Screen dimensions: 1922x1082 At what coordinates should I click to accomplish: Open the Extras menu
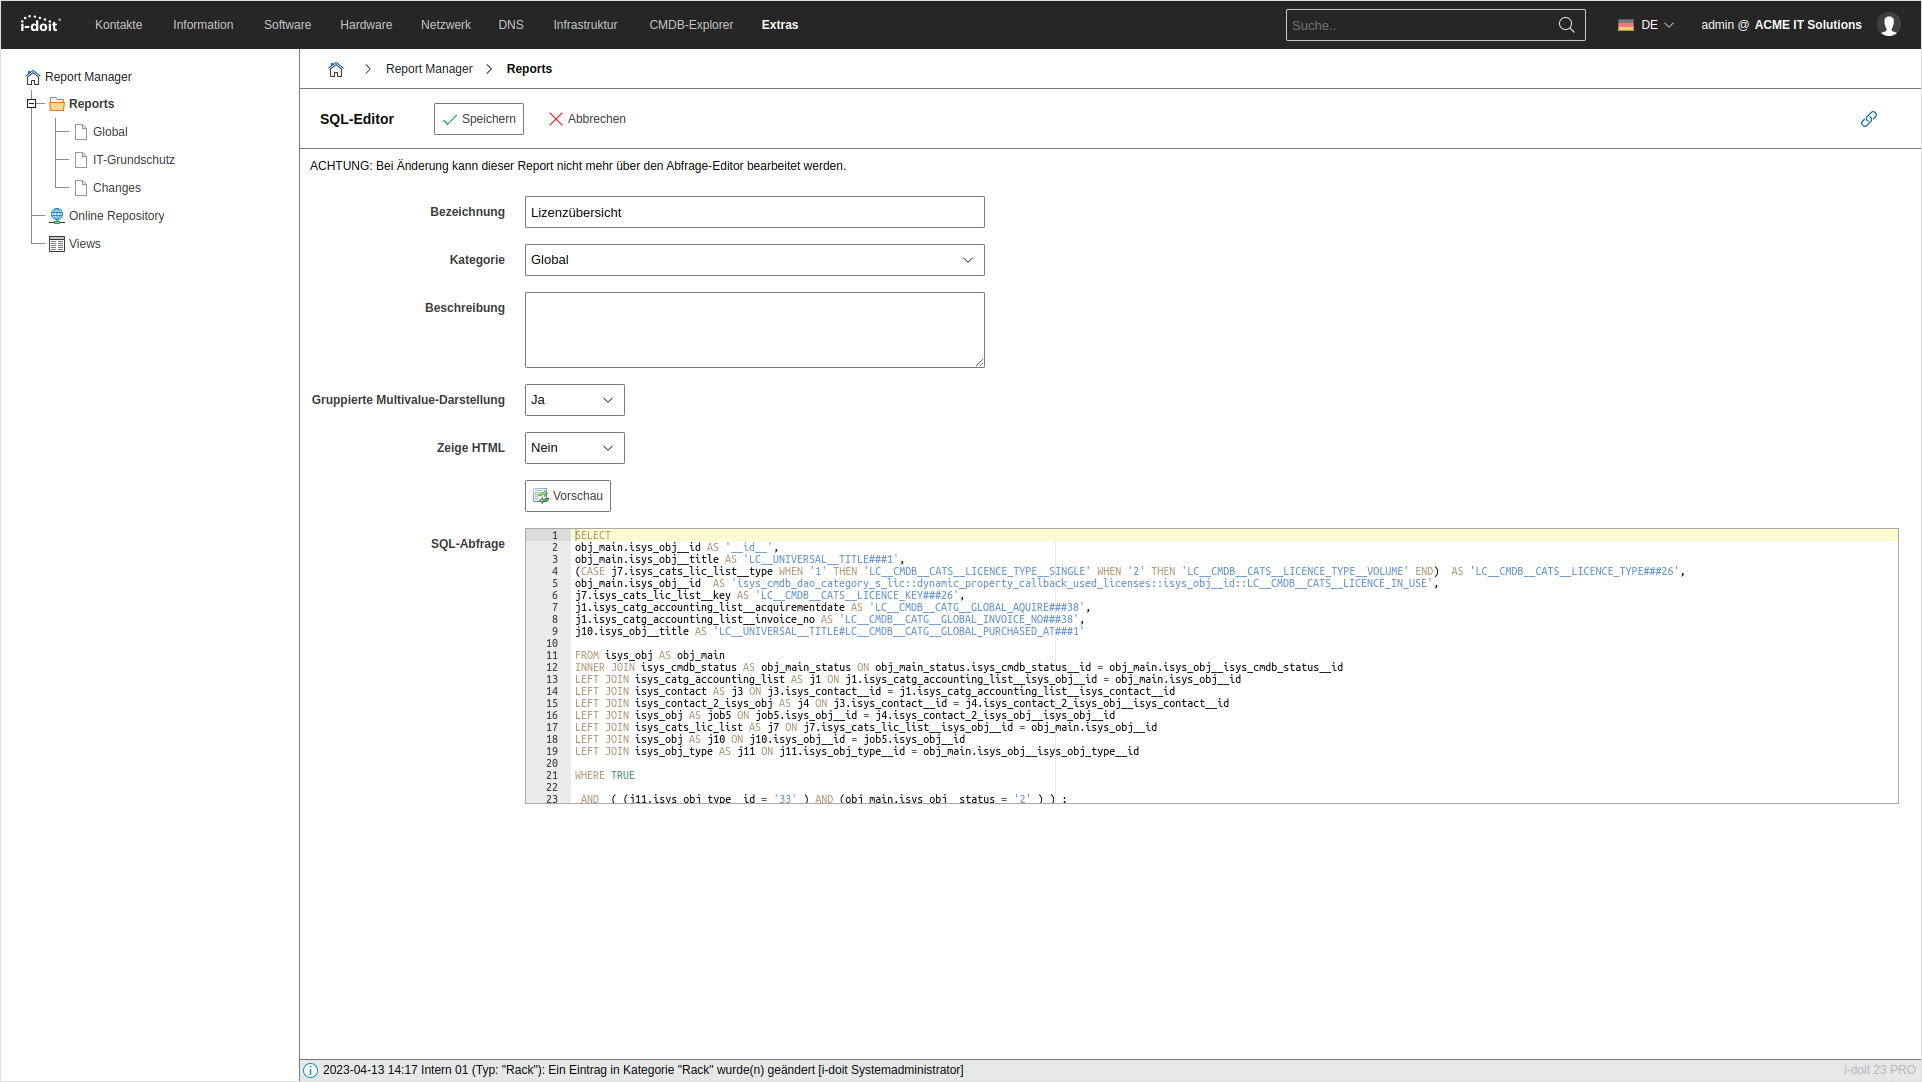tap(779, 25)
